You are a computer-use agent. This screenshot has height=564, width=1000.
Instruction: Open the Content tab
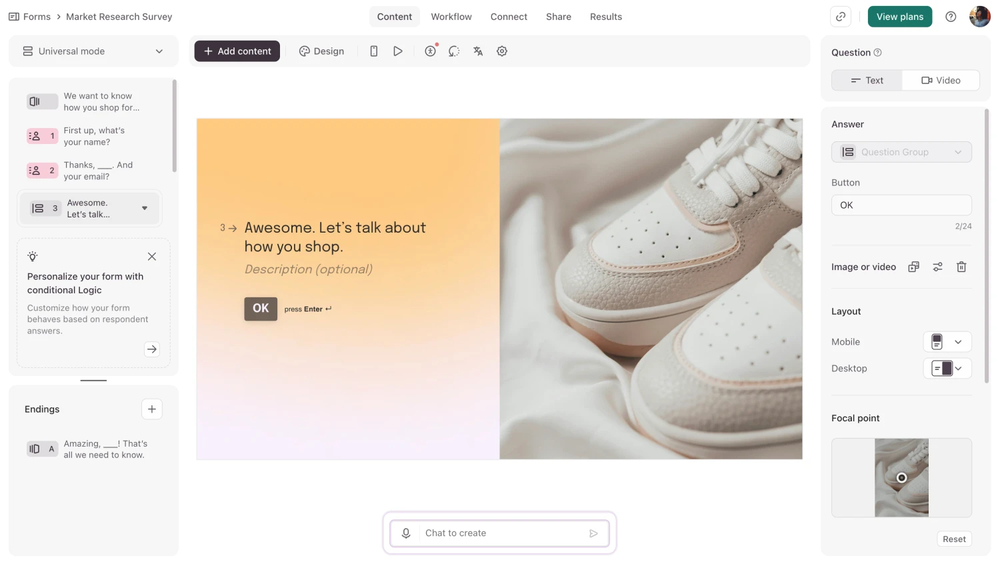tap(394, 17)
